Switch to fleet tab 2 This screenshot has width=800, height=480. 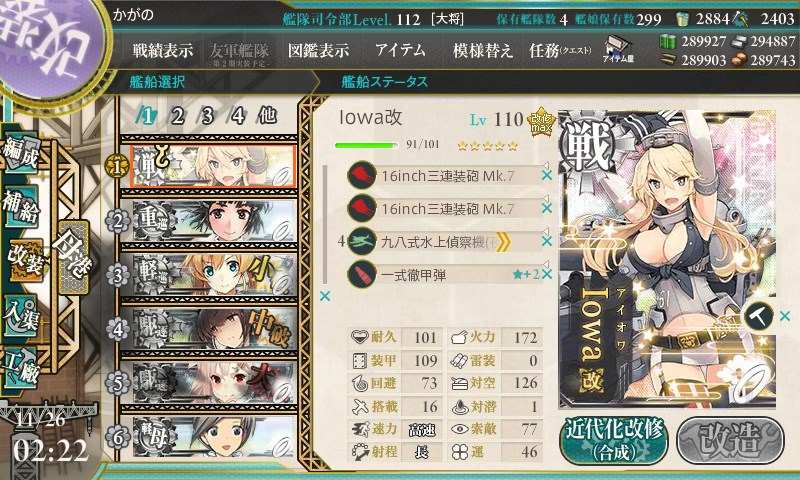point(177,116)
